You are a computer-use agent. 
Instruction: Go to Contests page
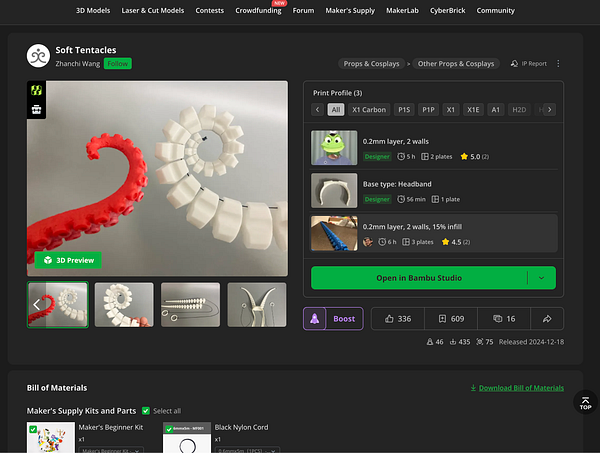click(x=209, y=11)
